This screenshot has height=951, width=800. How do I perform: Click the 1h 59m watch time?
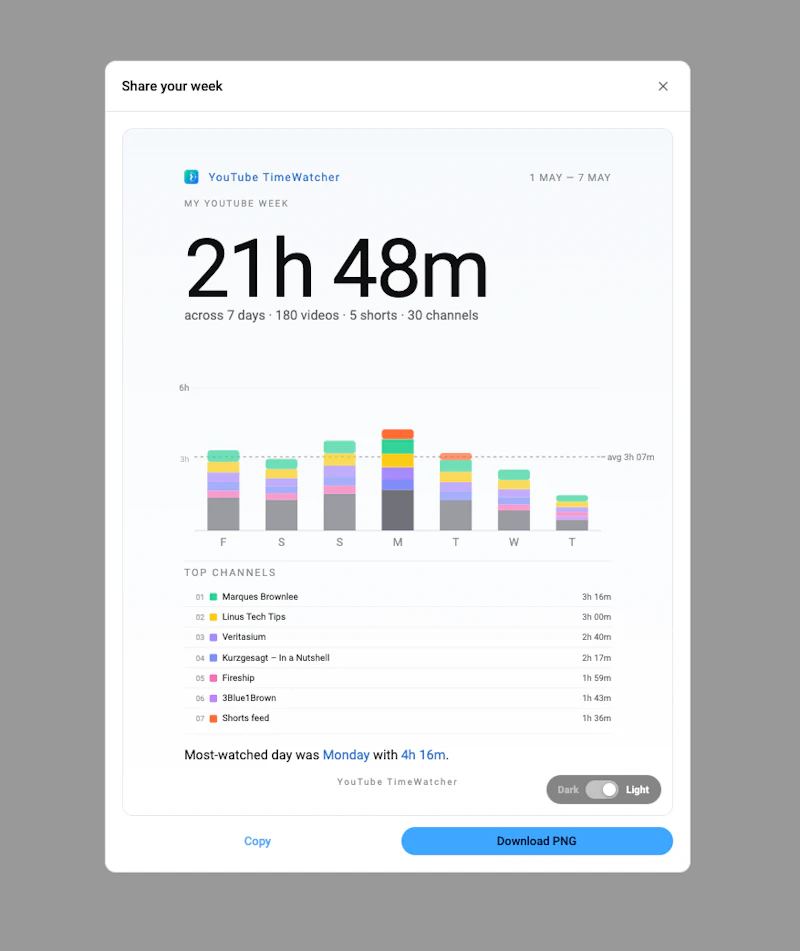(x=597, y=678)
